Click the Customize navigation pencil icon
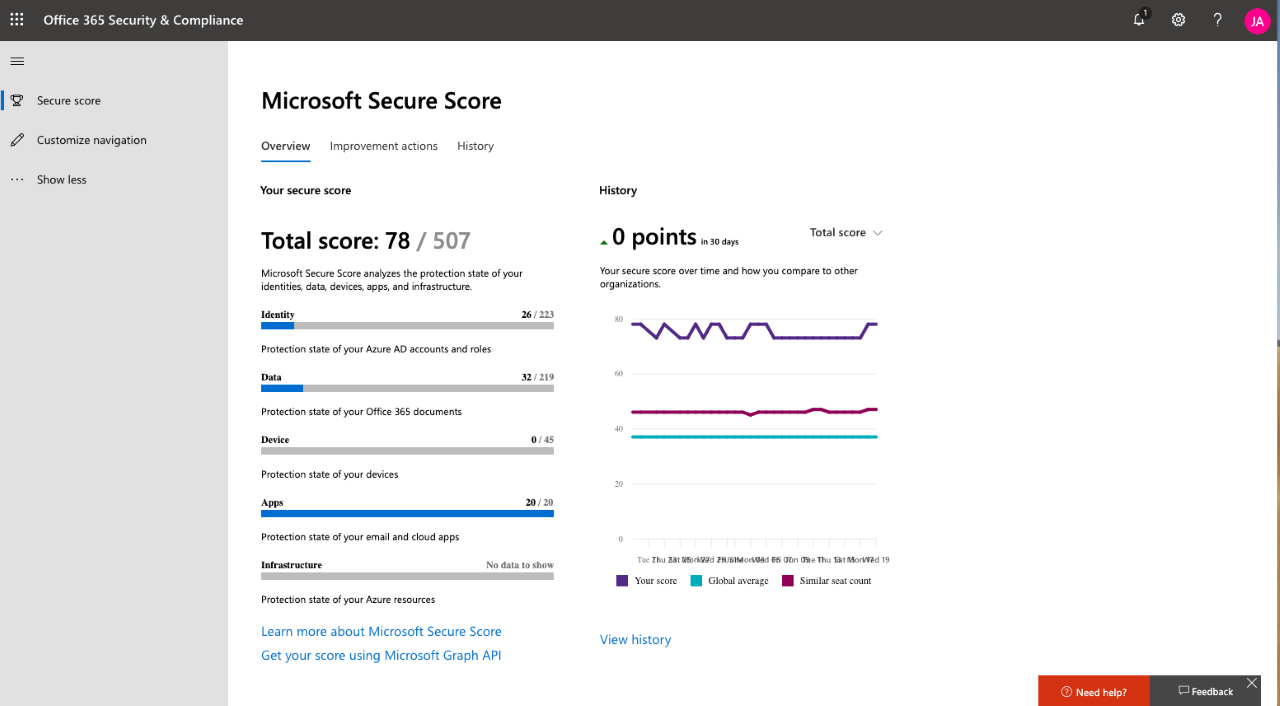Image resolution: width=1280 pixels, height=706 pixels. coord(16,140)
